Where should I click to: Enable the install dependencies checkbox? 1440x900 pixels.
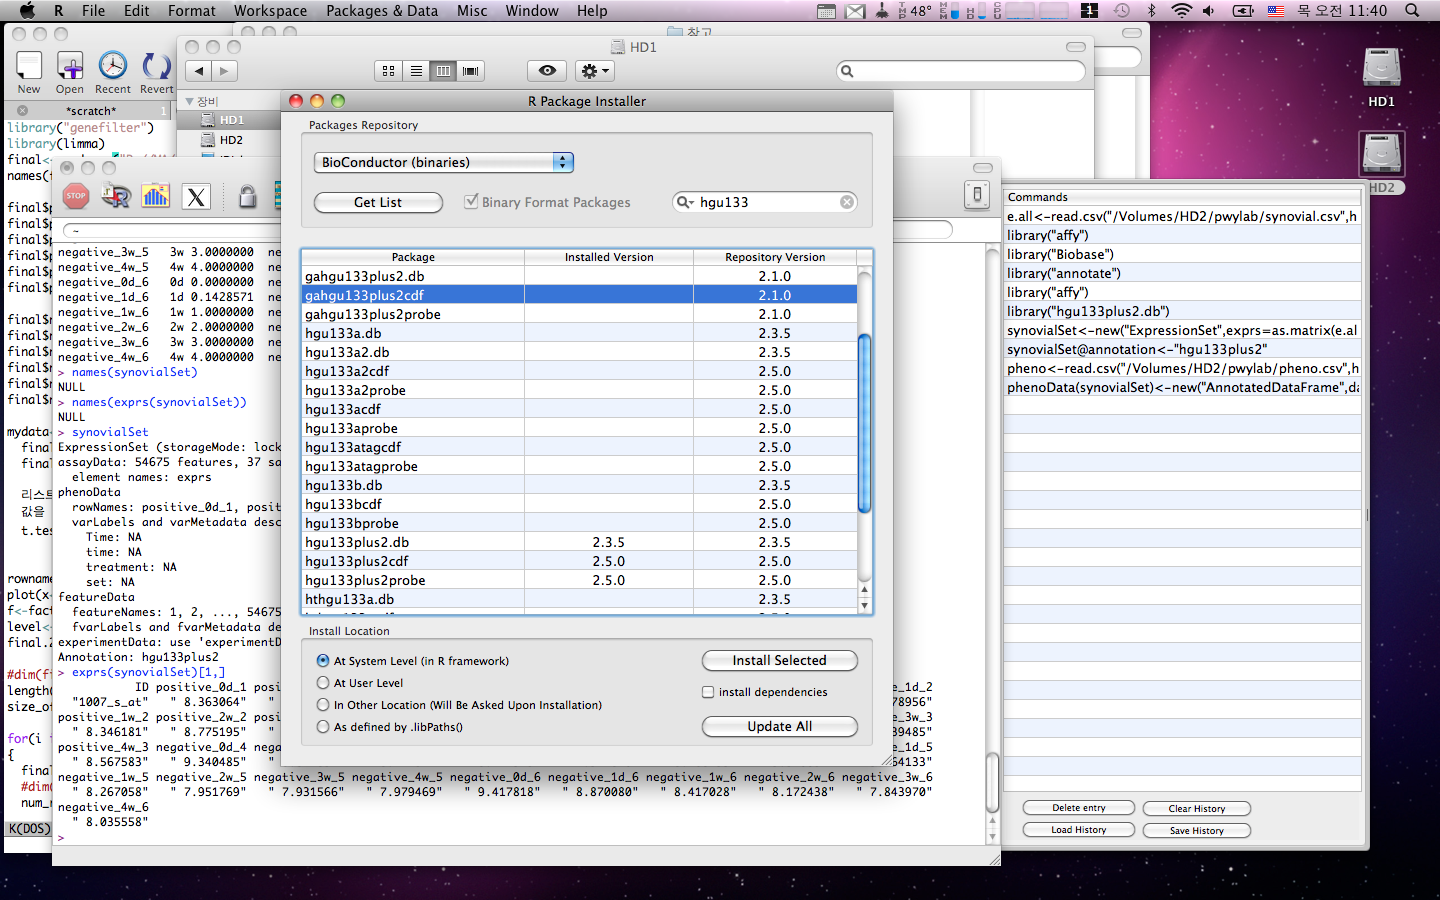coord(708,692)
